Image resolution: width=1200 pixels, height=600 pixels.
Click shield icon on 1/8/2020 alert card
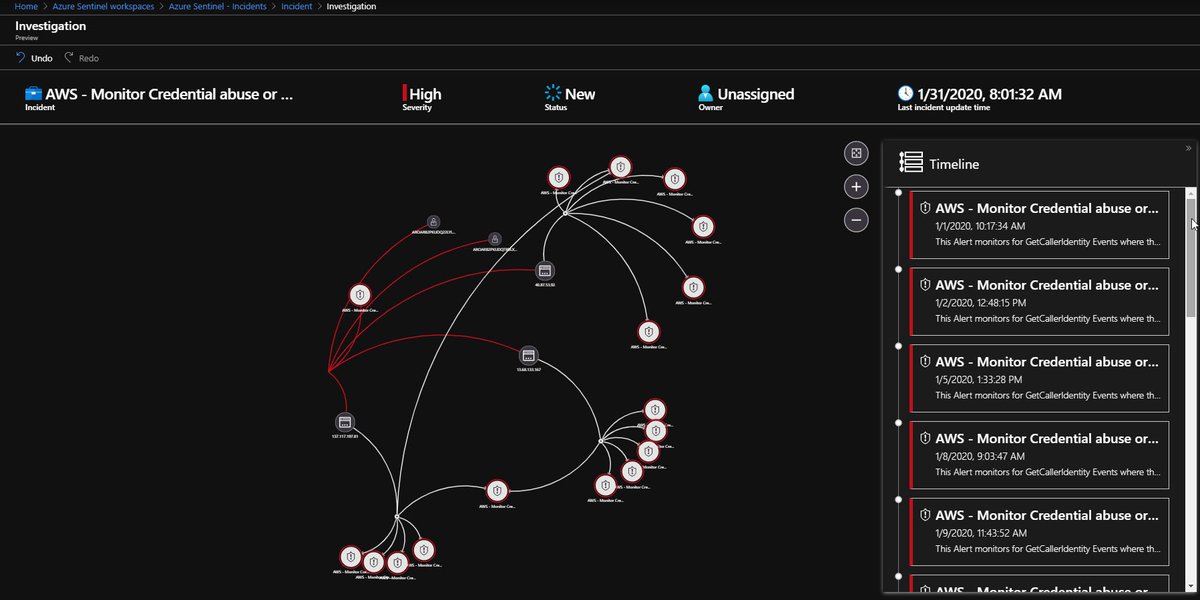[925, 439]
